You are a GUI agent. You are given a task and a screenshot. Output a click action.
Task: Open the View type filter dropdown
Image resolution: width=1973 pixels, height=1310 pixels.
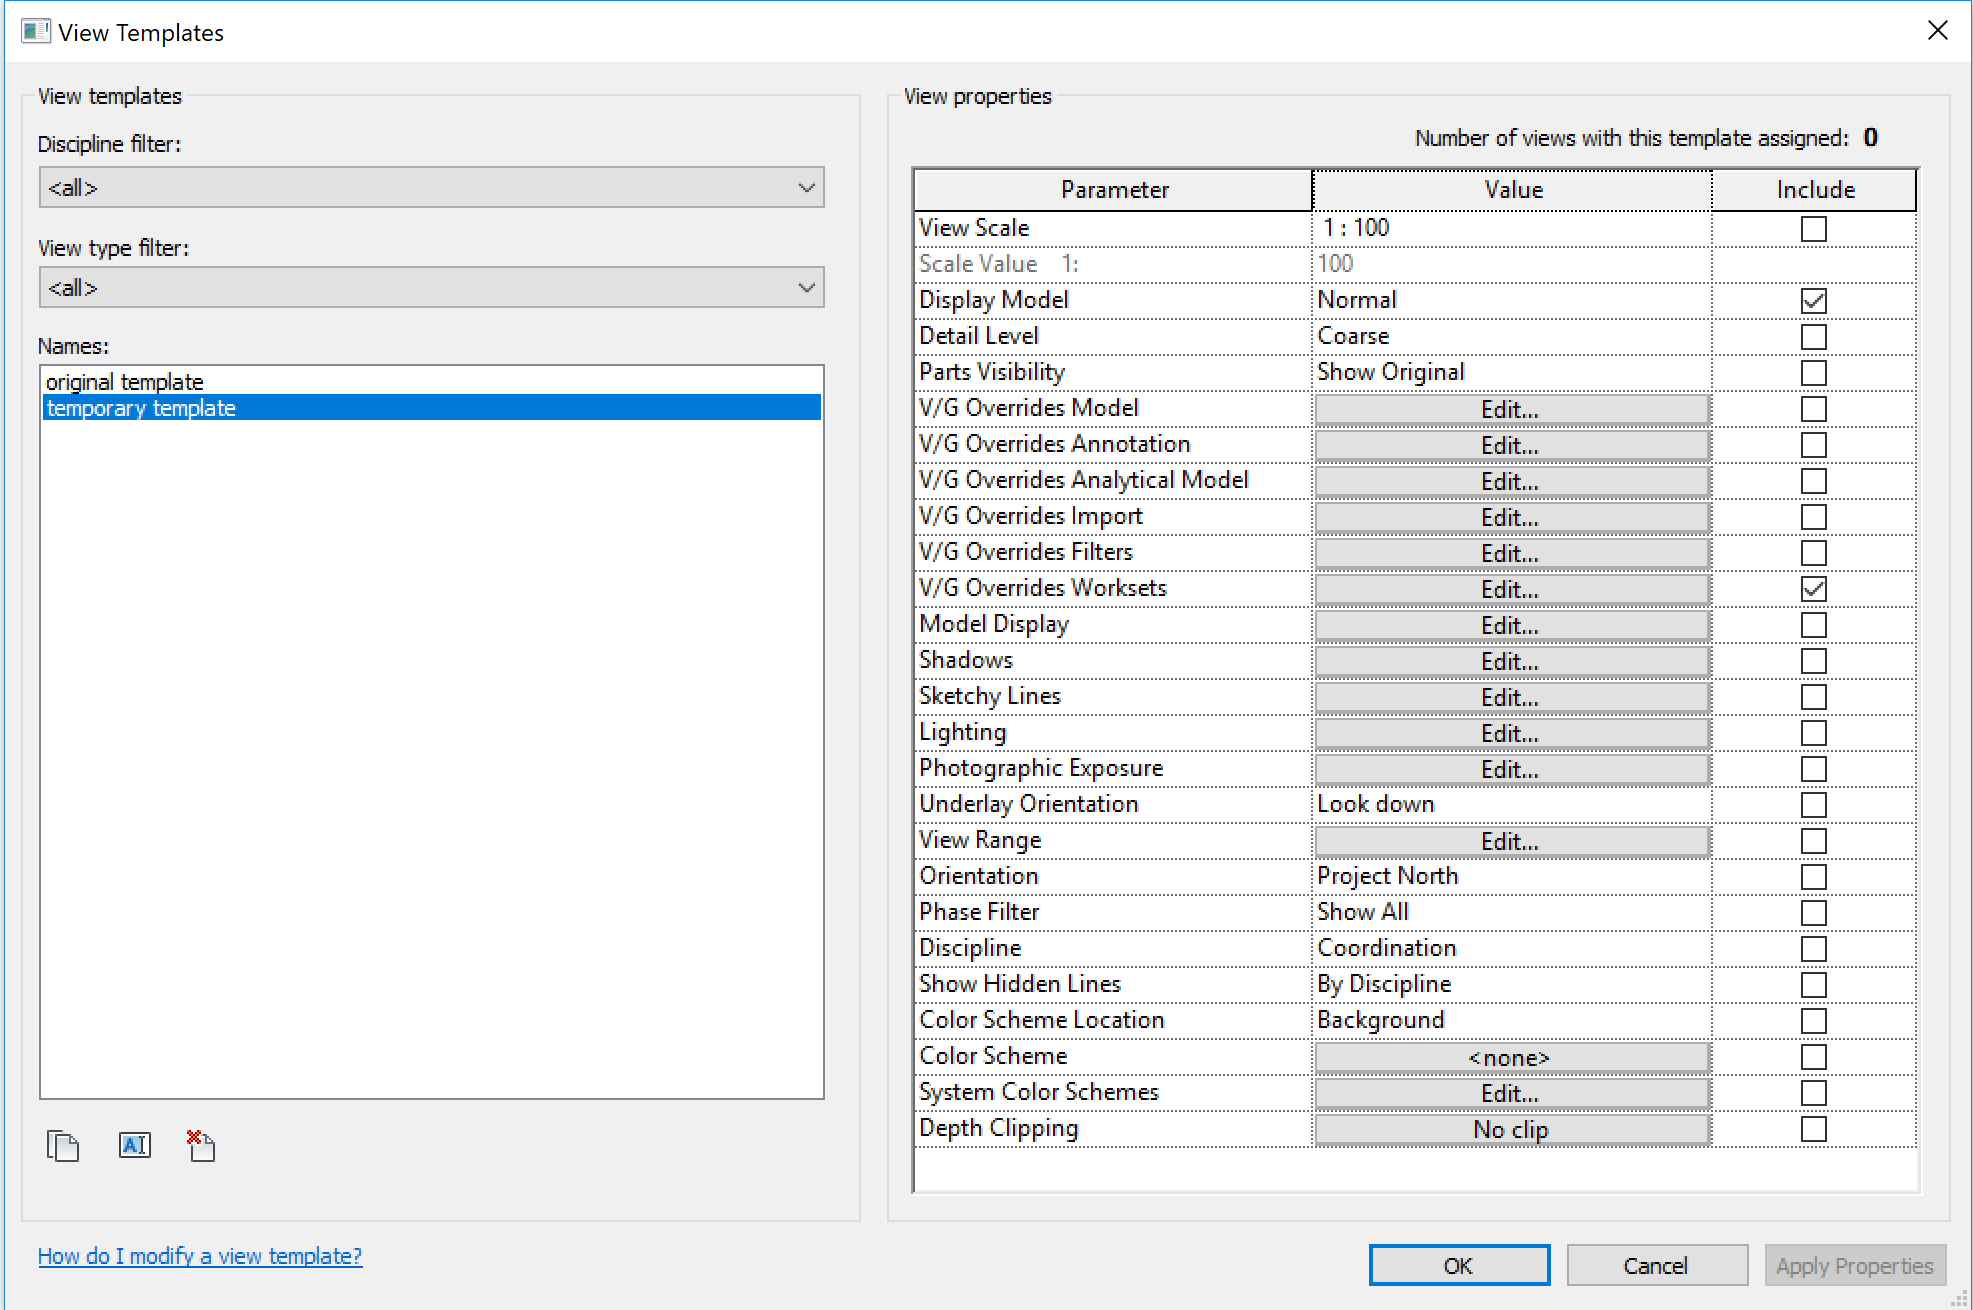[431, 288]
